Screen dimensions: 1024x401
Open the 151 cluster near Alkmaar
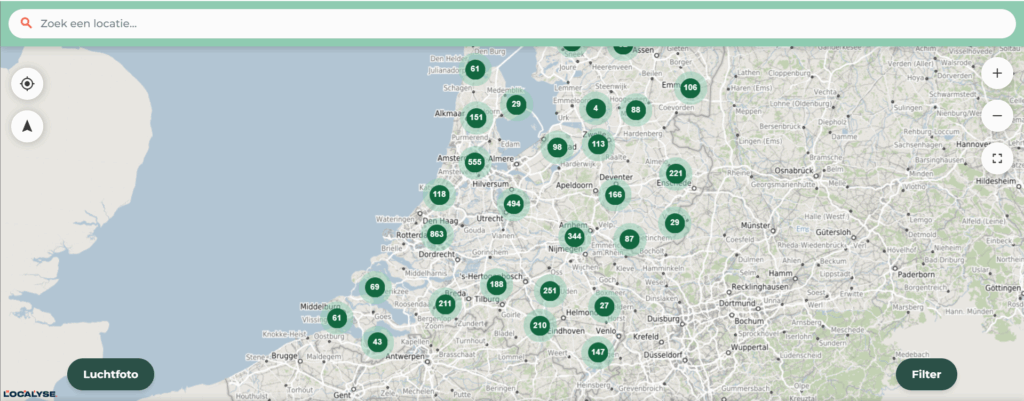pyautogui.click(x=476, y=118)
